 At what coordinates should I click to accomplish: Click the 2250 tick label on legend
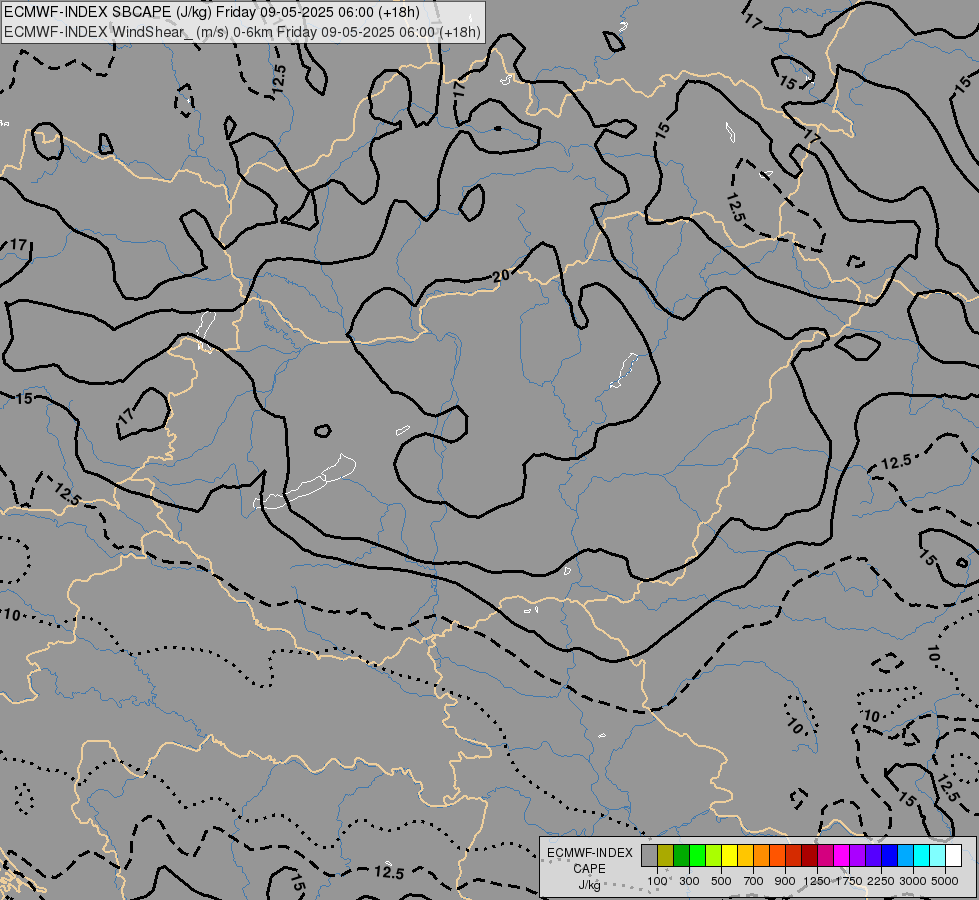click(881, 881)
